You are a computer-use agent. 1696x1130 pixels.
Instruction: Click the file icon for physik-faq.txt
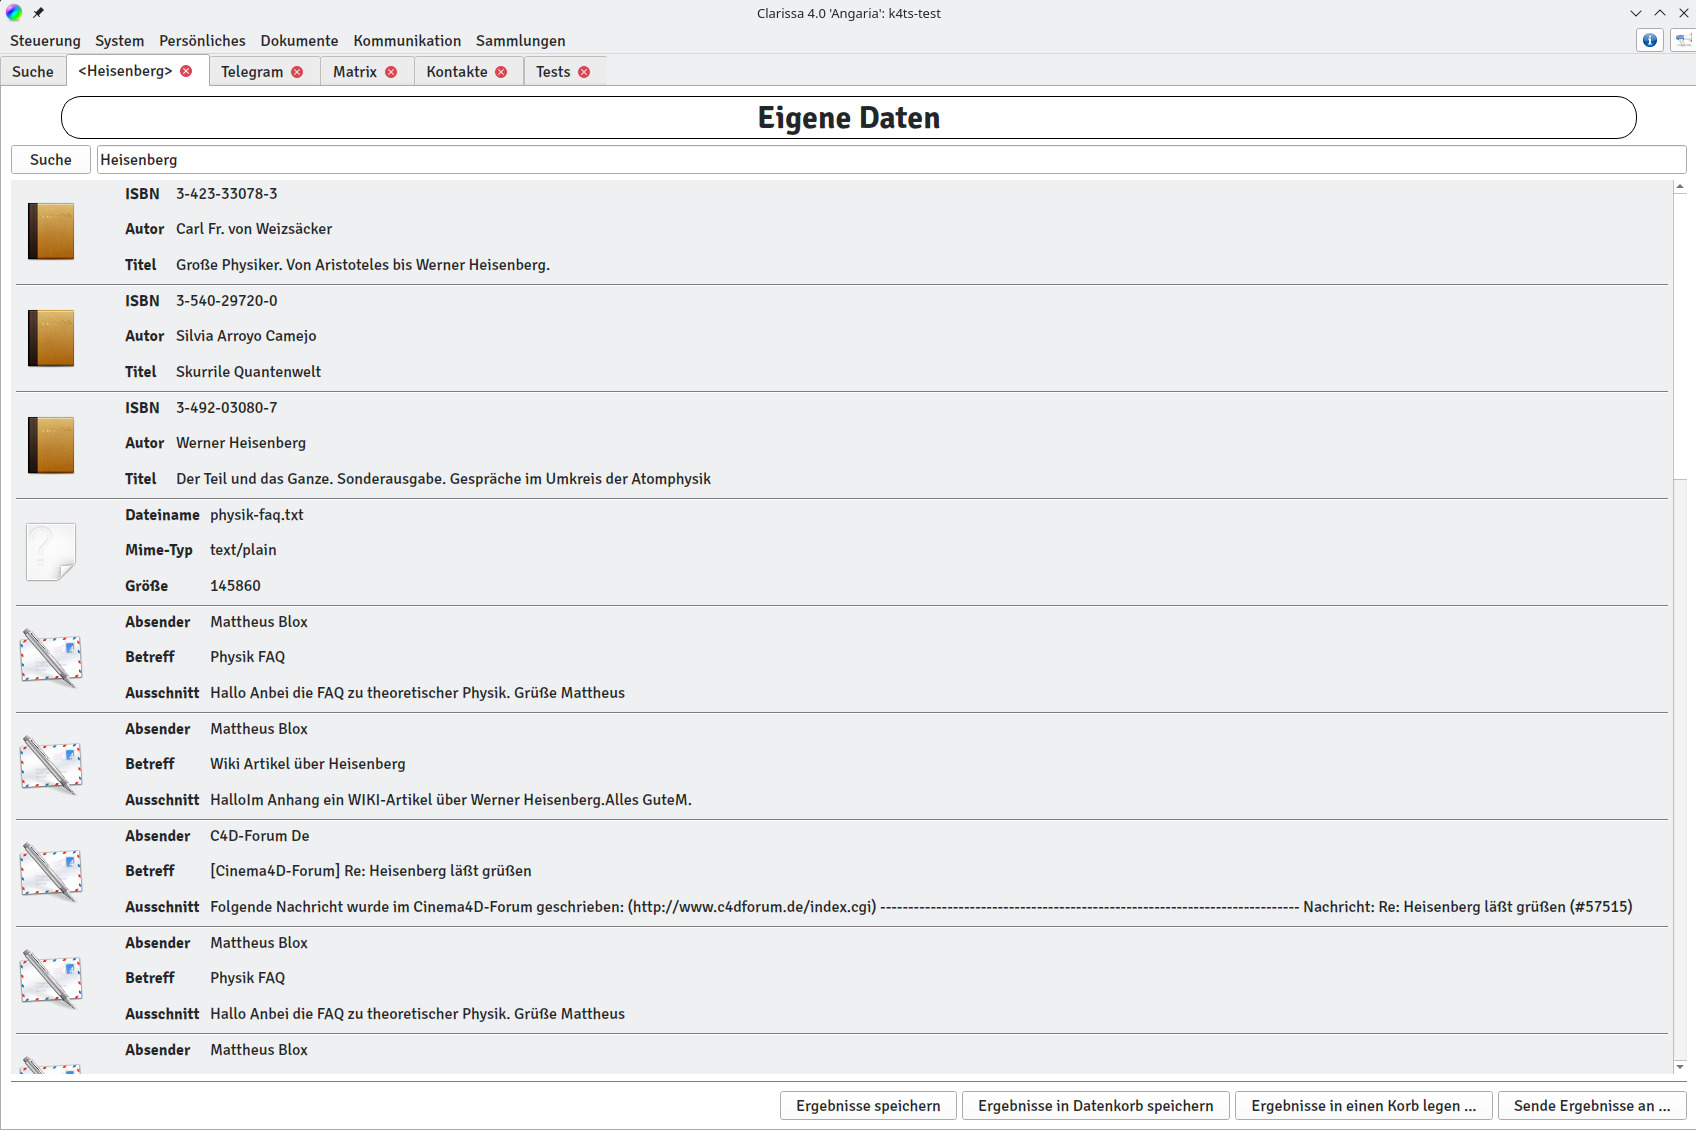click(x=51, y=552)
